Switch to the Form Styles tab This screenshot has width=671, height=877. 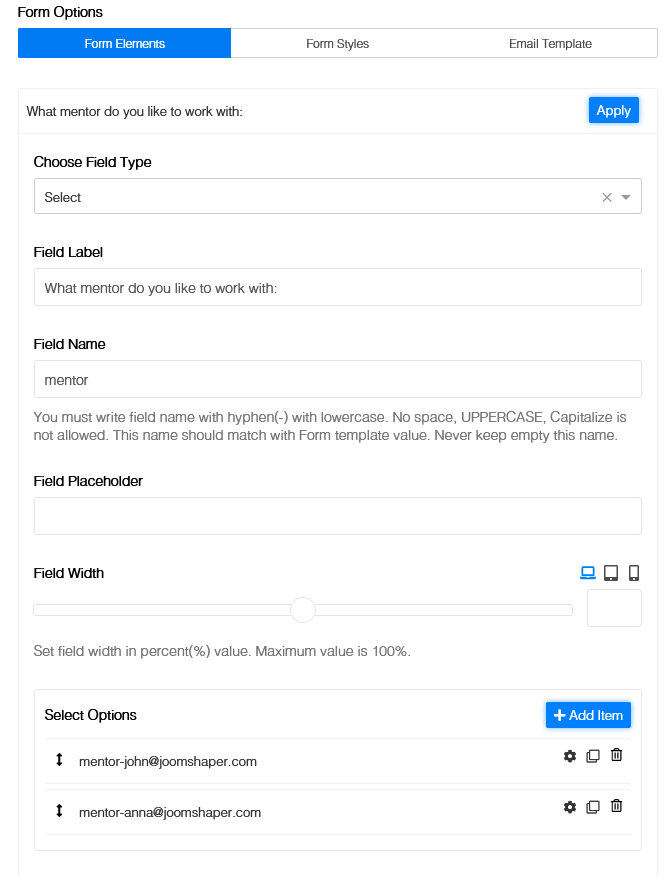point(337,44)
